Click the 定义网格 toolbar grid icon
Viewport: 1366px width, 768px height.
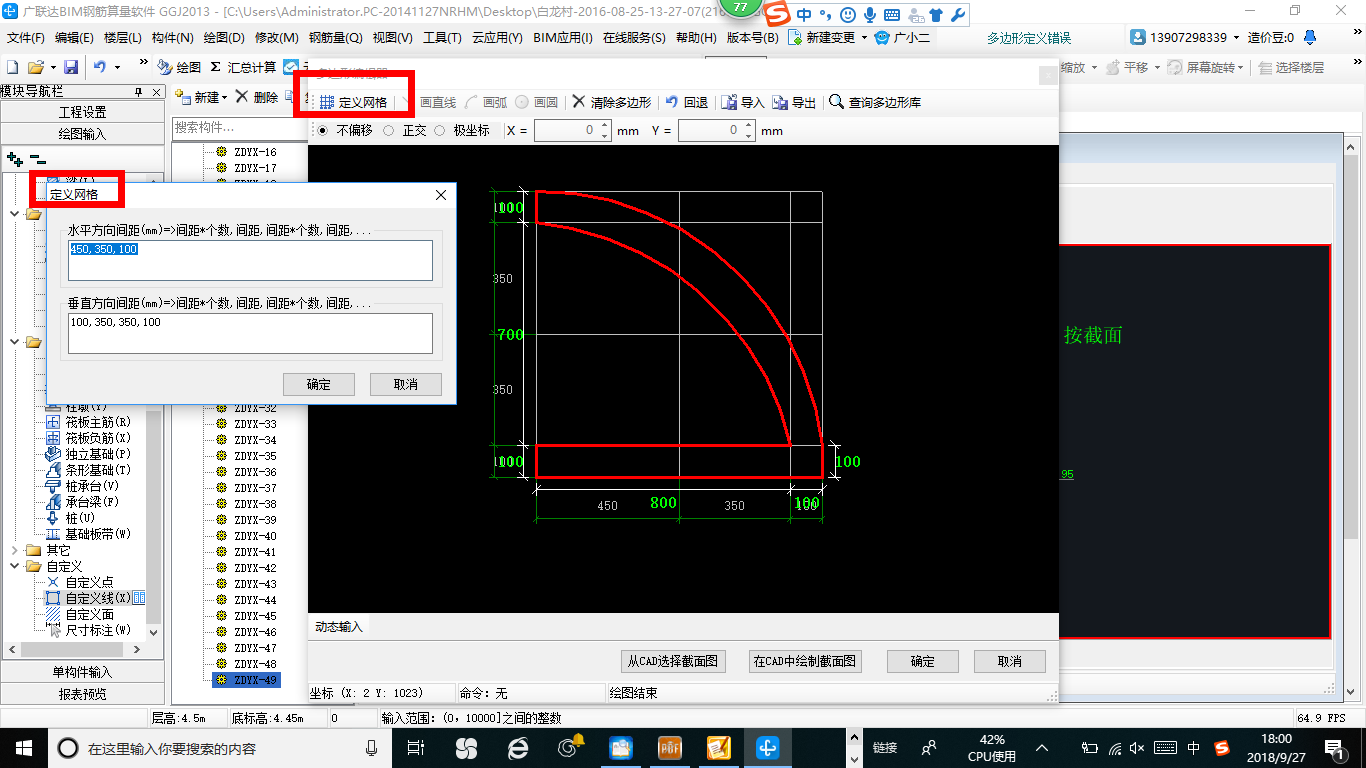pos(326,102)
